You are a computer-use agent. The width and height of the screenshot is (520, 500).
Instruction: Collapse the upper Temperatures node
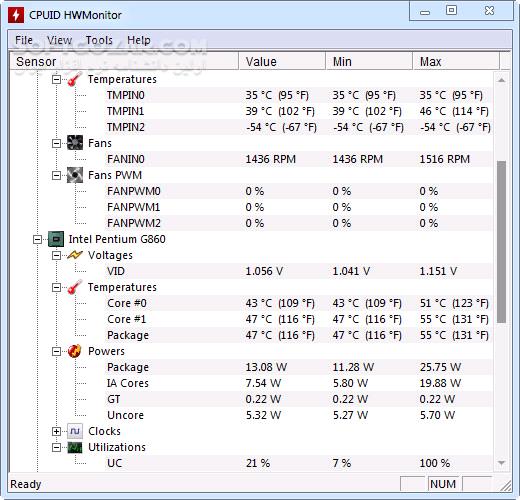point(57,79)
